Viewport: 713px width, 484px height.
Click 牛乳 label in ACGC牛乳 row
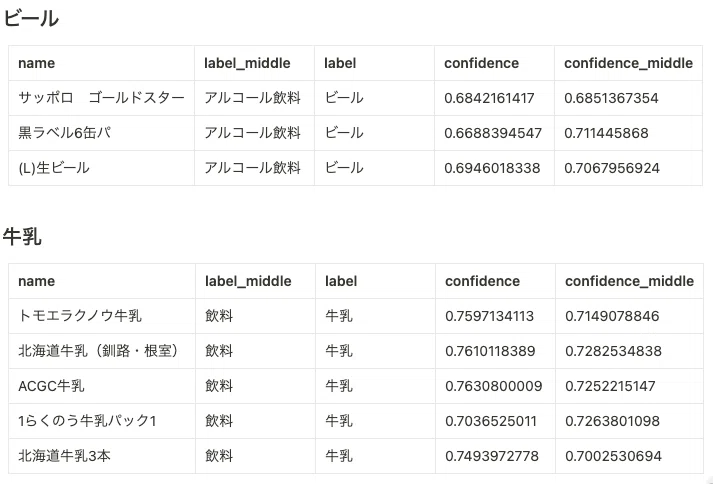(339, 386)
